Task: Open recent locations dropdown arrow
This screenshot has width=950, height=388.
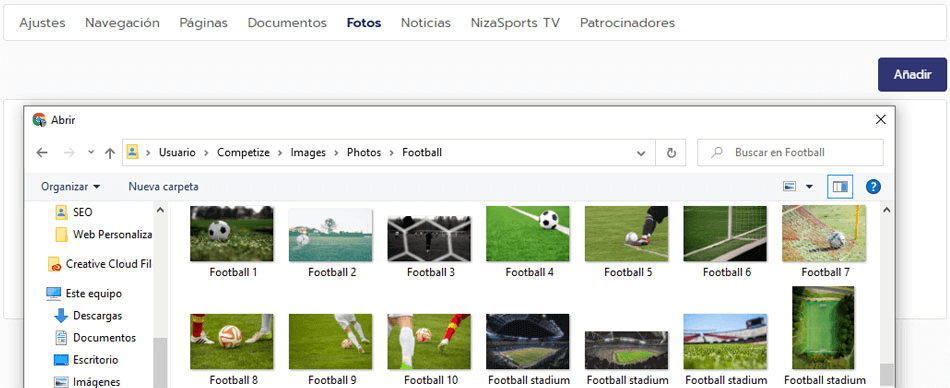Action: coord(91,153)
